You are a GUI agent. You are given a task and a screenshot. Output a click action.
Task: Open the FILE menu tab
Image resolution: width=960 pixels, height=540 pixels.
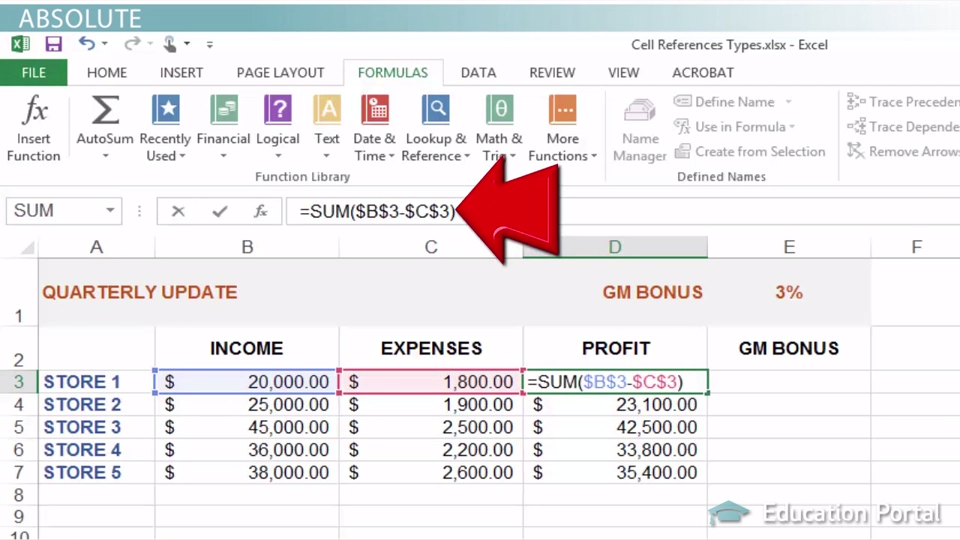pos(33,73)
